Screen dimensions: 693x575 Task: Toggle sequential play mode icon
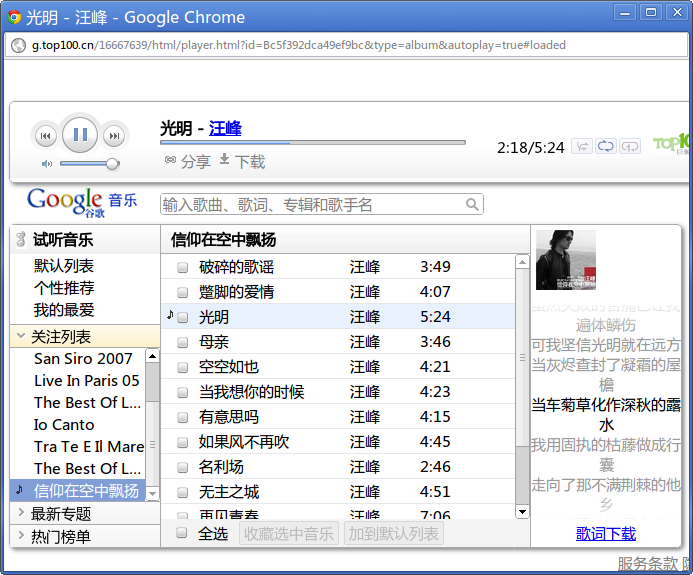(582, 146)
